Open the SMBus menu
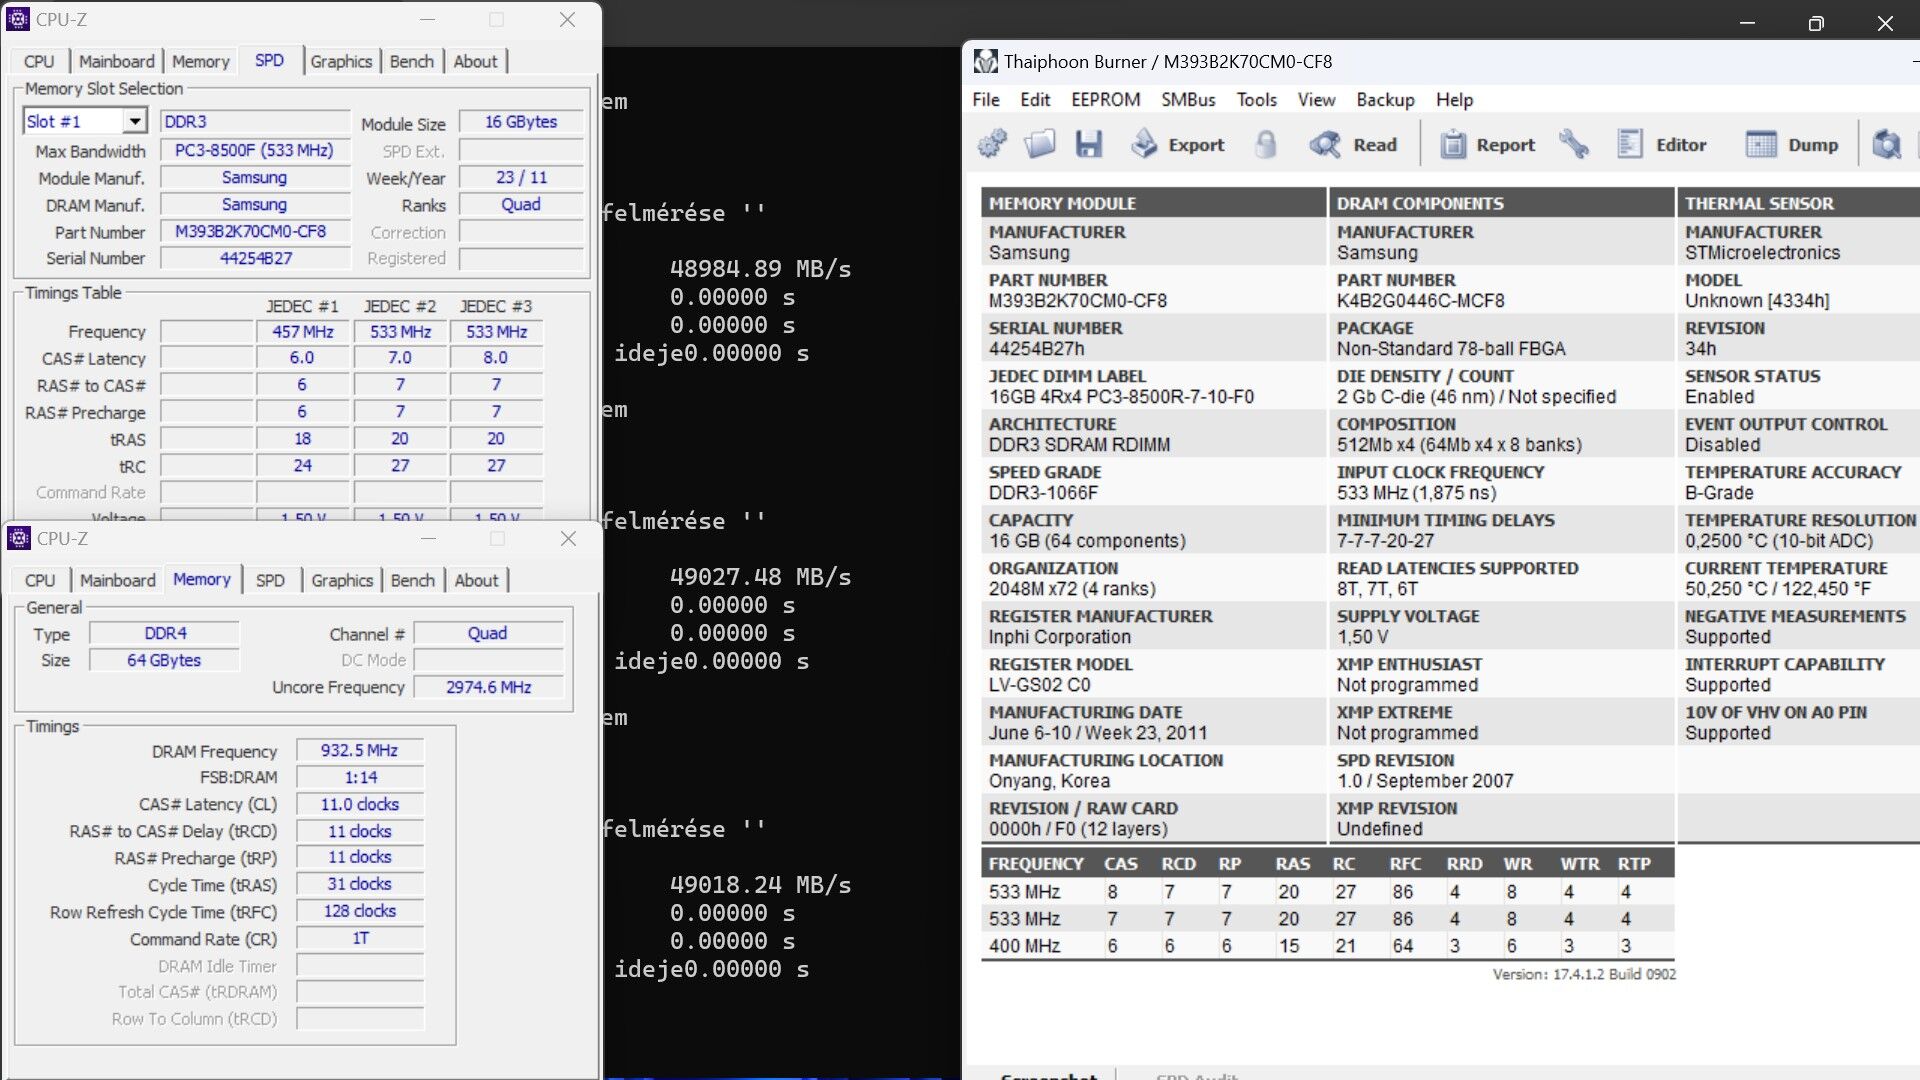This screenshot has width=1920, height=1080. point(1188,100)
